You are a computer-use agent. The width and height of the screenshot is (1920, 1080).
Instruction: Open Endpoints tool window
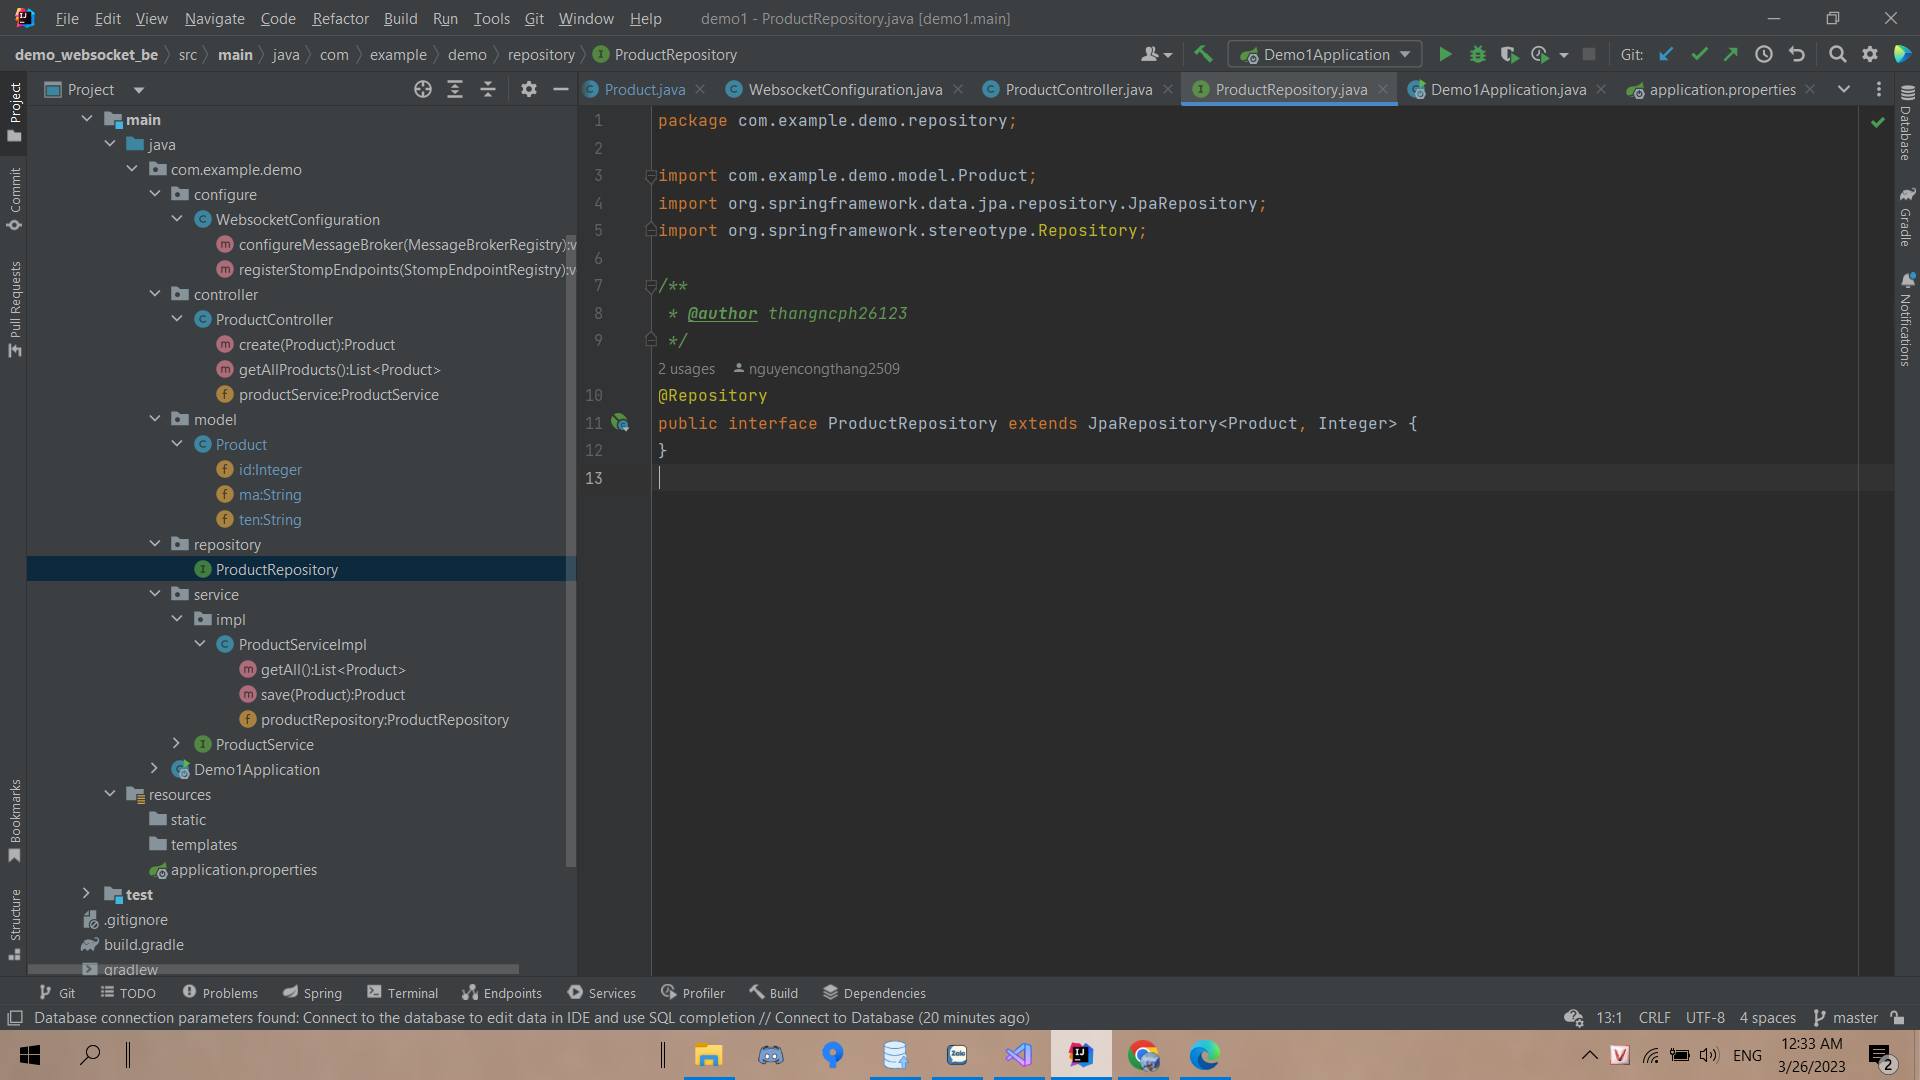point(502,993)
